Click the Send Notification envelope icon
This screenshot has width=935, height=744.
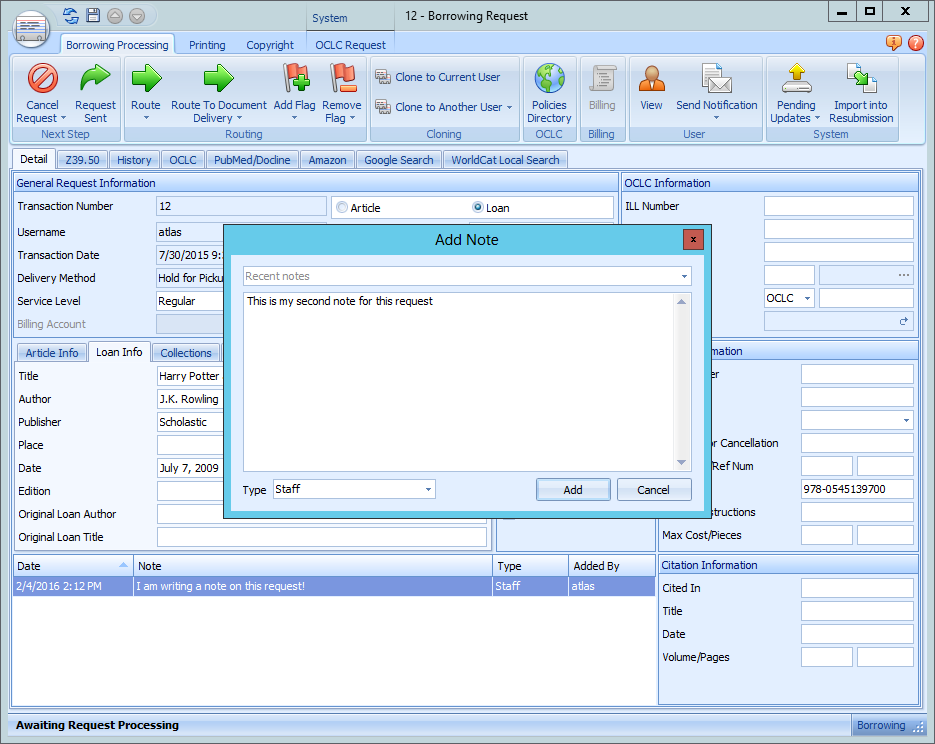pyautogui.click(x=716, y=79)
